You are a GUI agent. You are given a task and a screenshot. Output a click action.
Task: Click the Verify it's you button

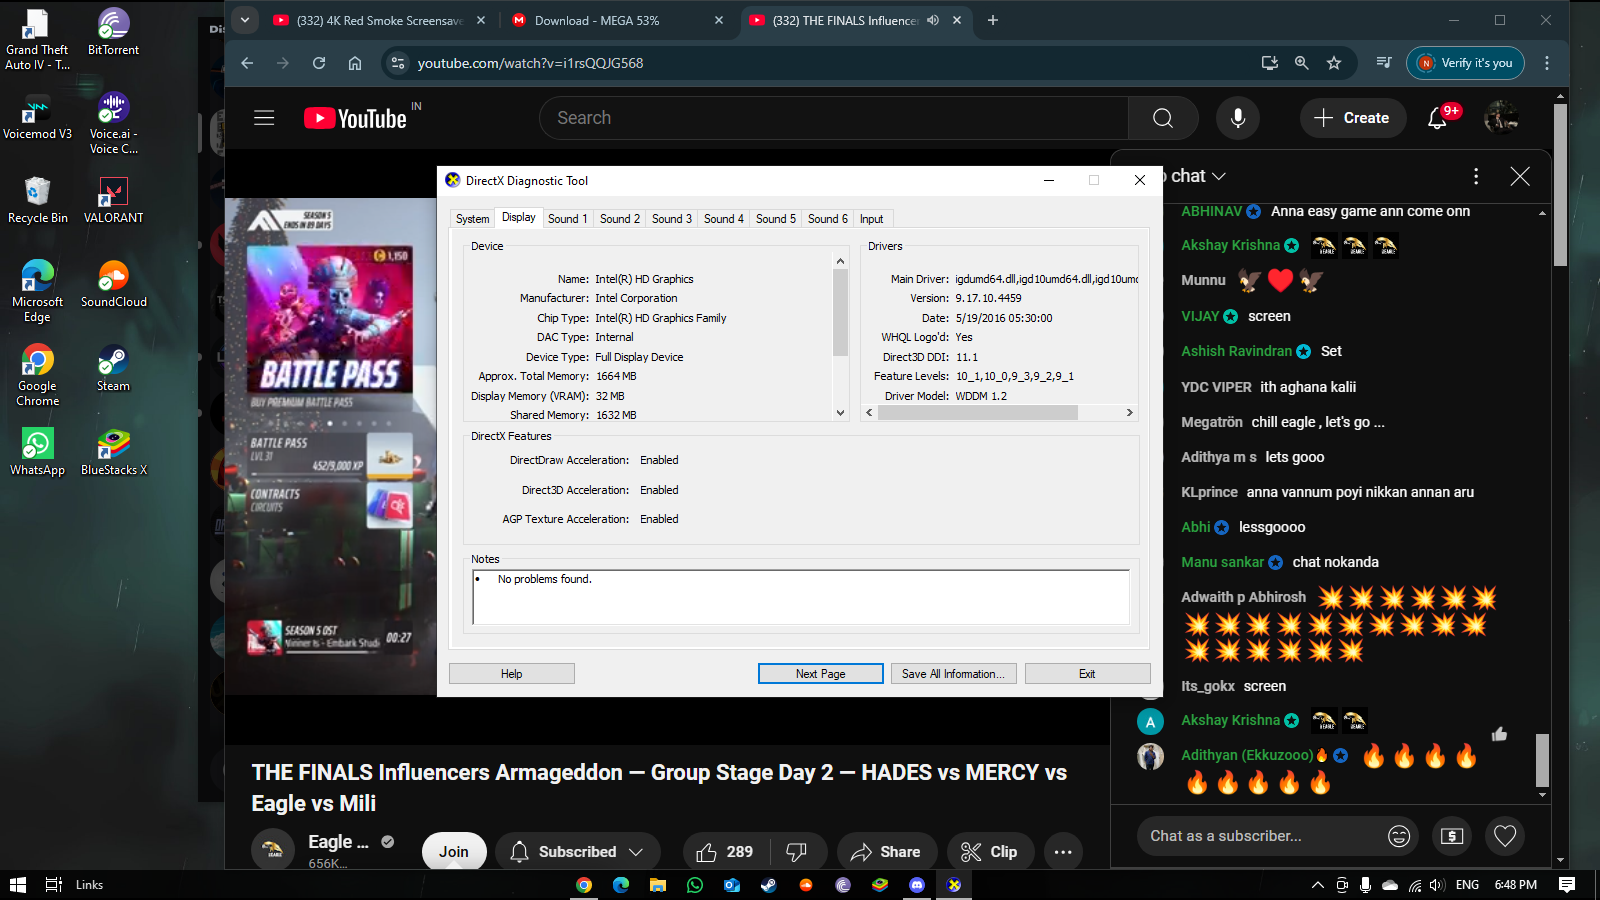tap(1466, 63)
